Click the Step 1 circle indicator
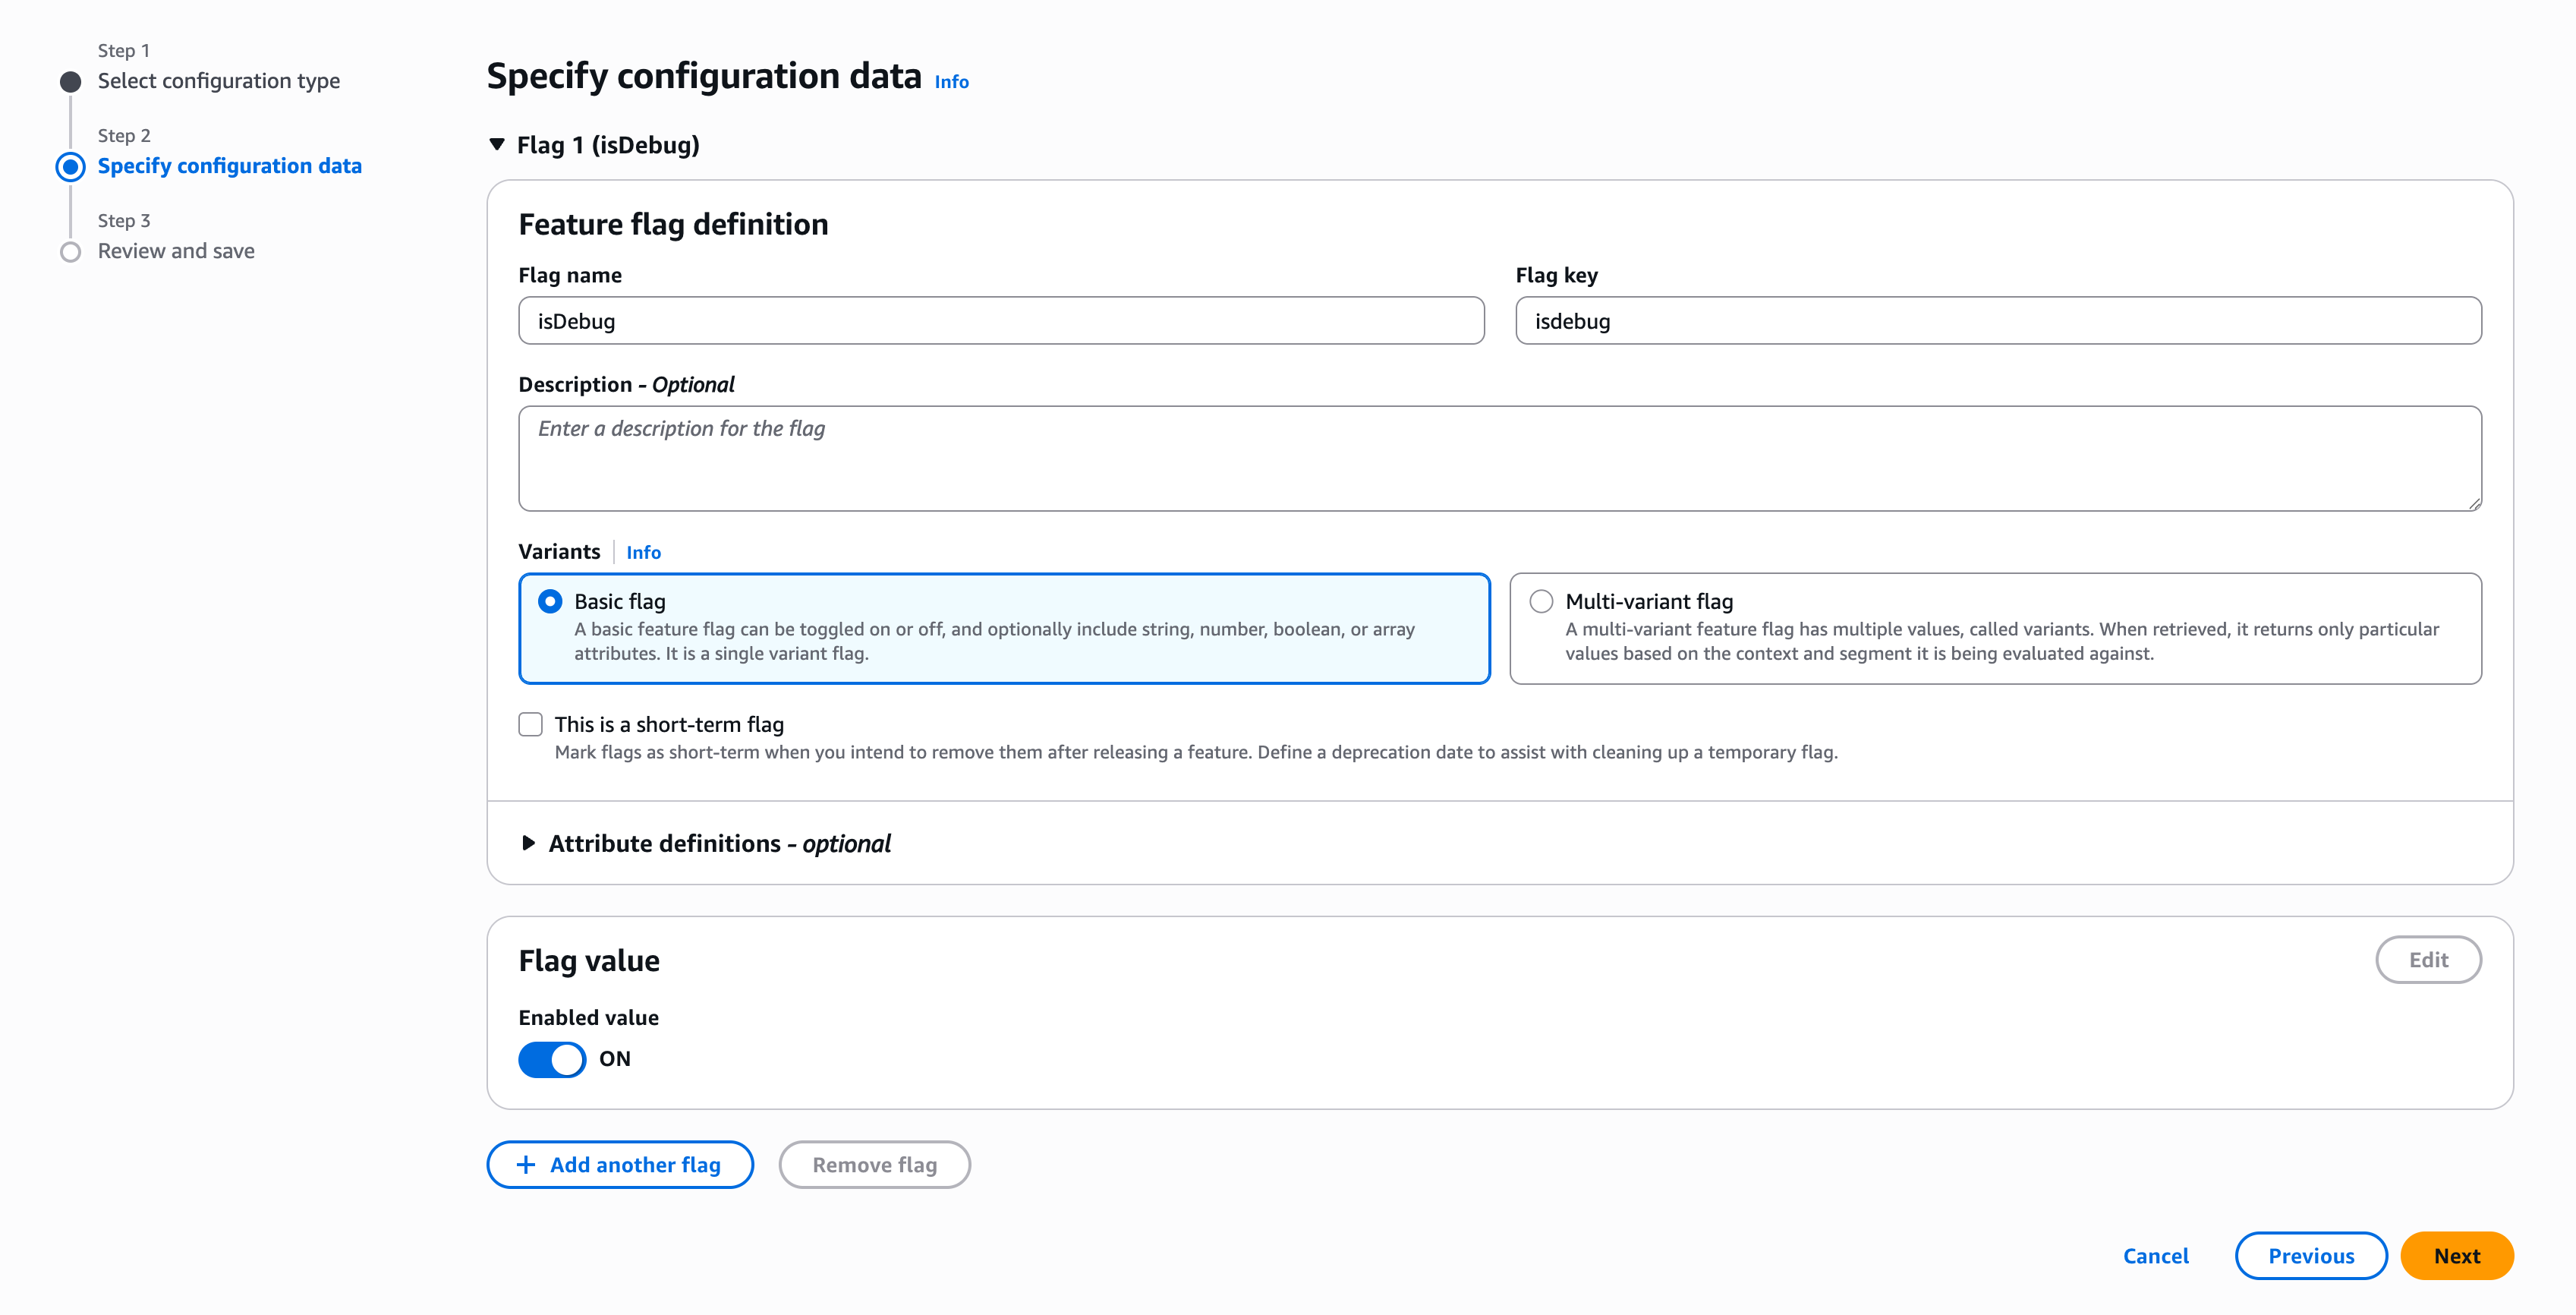The image size is (2576, 1315). tap(70, 81)
